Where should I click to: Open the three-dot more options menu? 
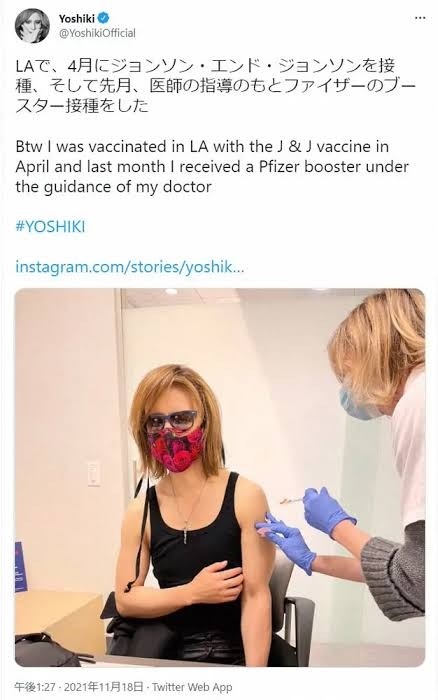point(420,18)
